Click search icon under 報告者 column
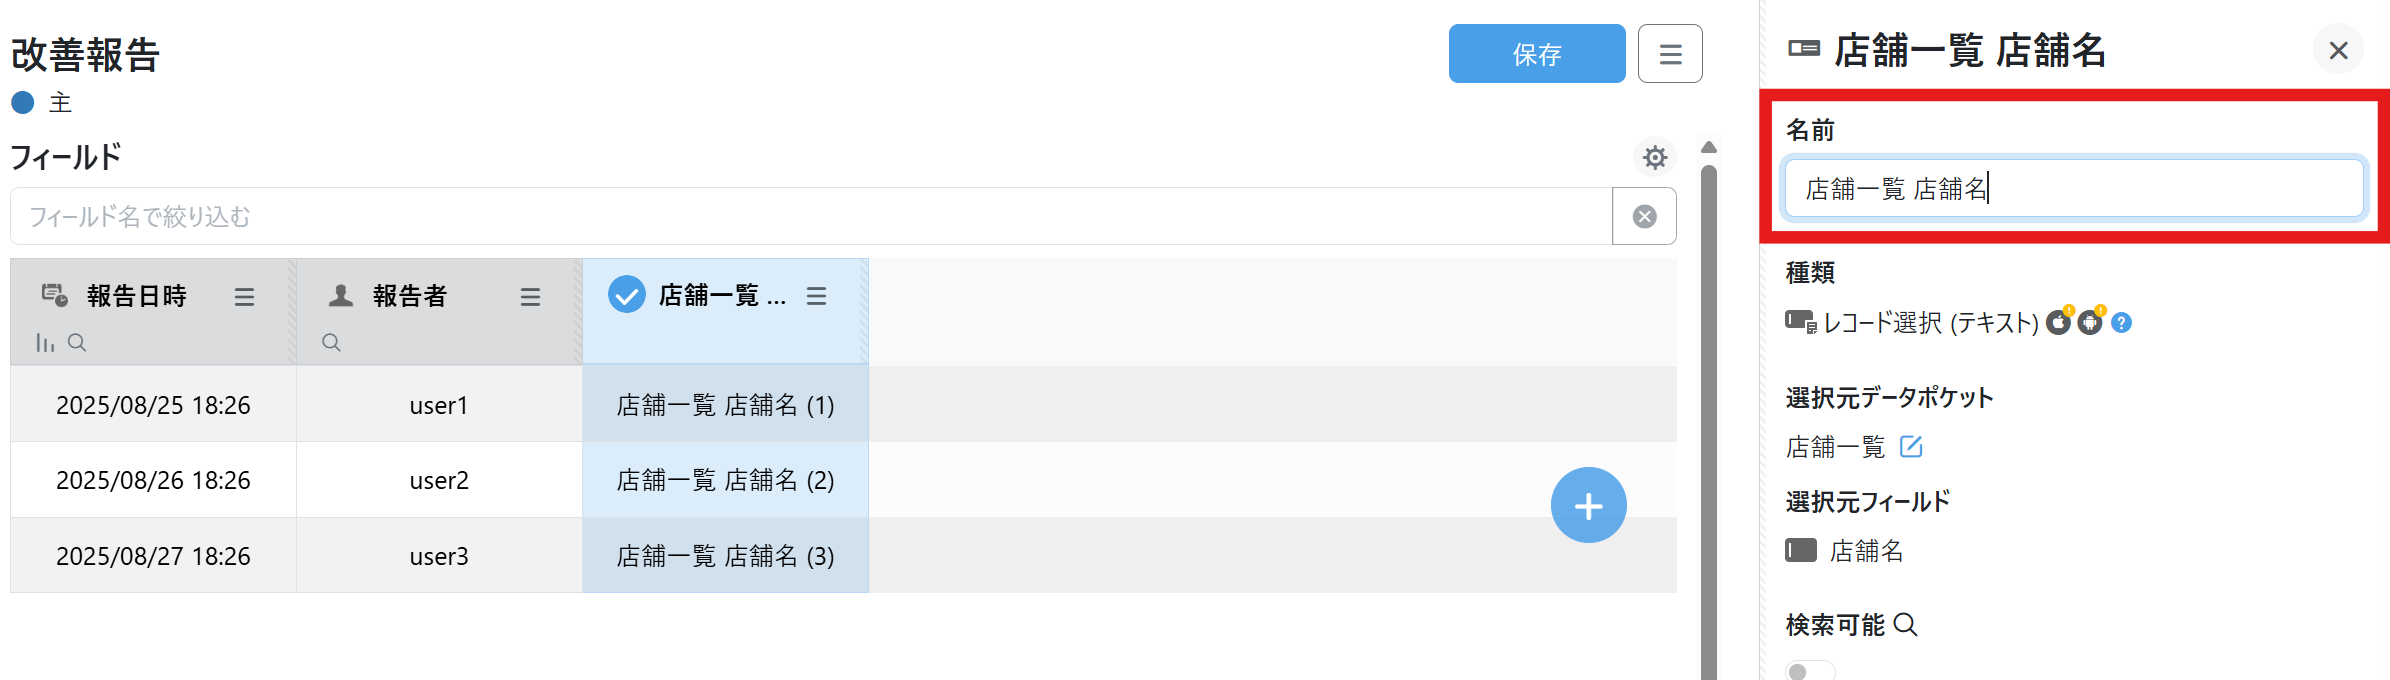2390x680 pixels. [331, 343]
